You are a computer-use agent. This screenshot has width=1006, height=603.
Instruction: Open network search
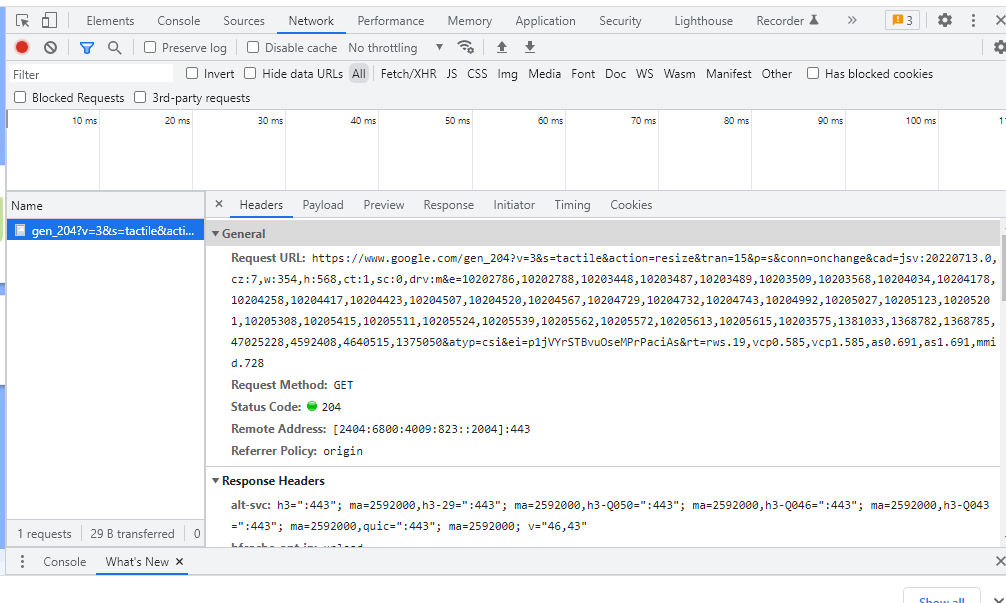click(x=113, y=46)
